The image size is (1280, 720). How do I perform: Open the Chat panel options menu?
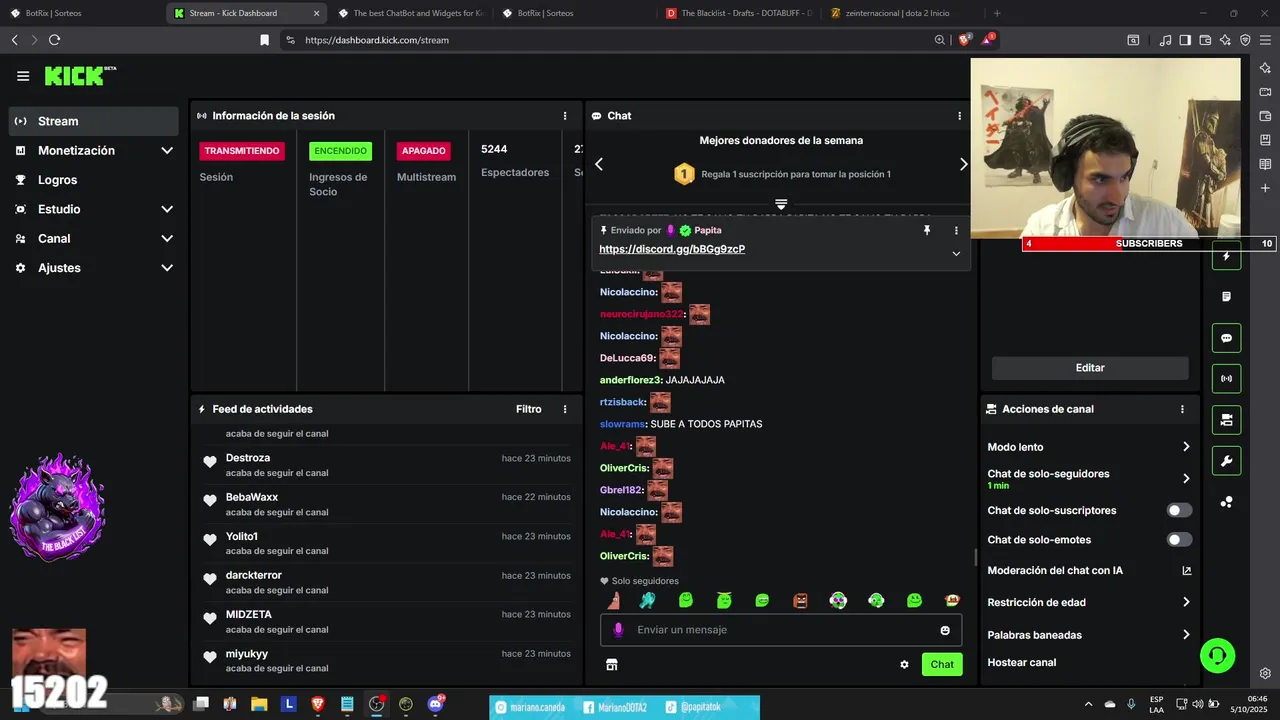962,116
